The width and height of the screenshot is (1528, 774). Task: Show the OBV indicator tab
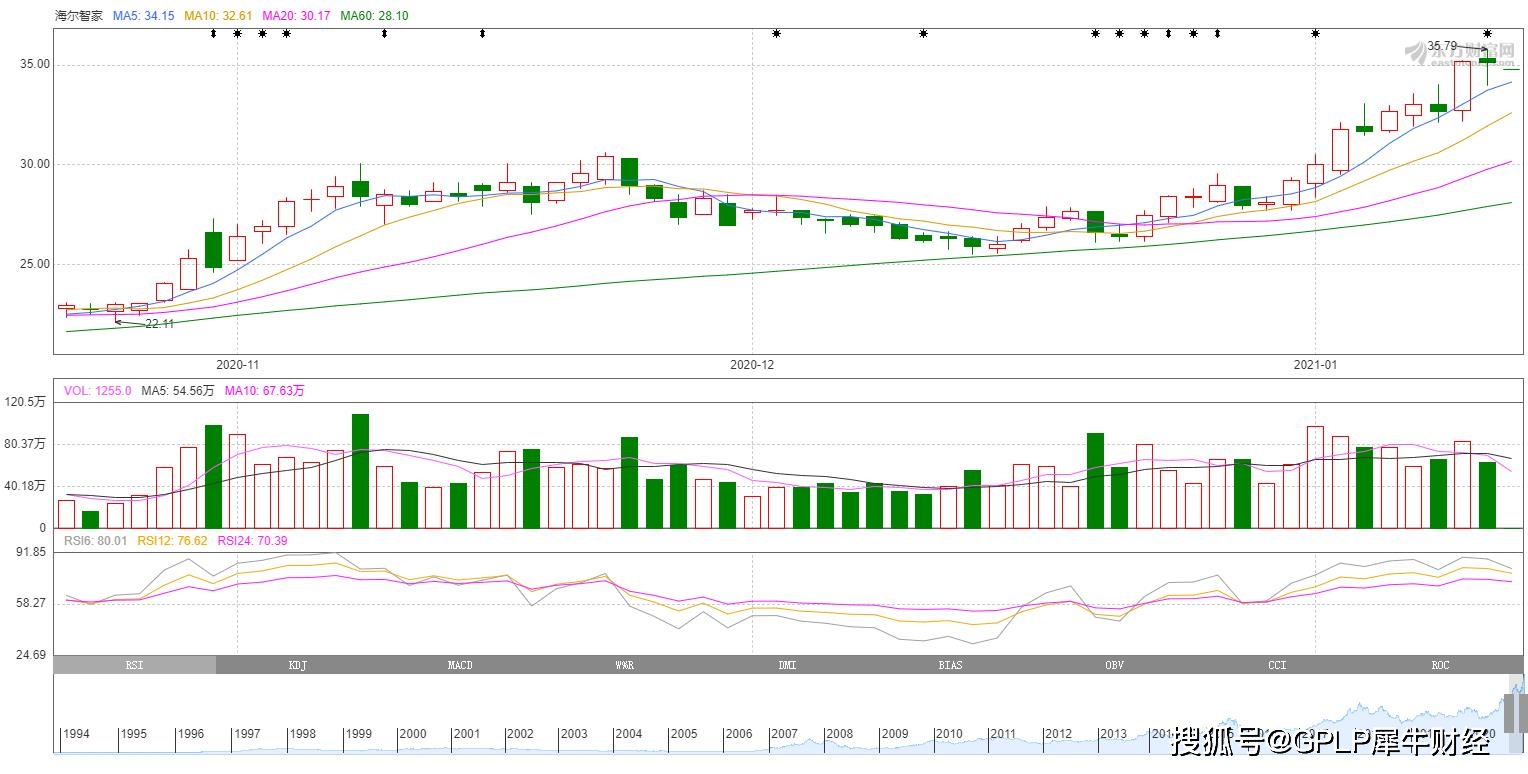click(1113, 665)
